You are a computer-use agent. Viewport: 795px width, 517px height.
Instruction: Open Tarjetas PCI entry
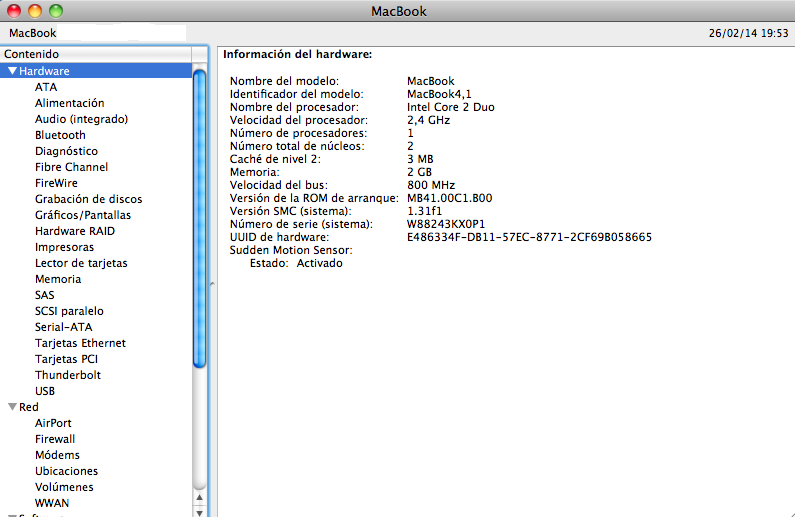(66, 359)
